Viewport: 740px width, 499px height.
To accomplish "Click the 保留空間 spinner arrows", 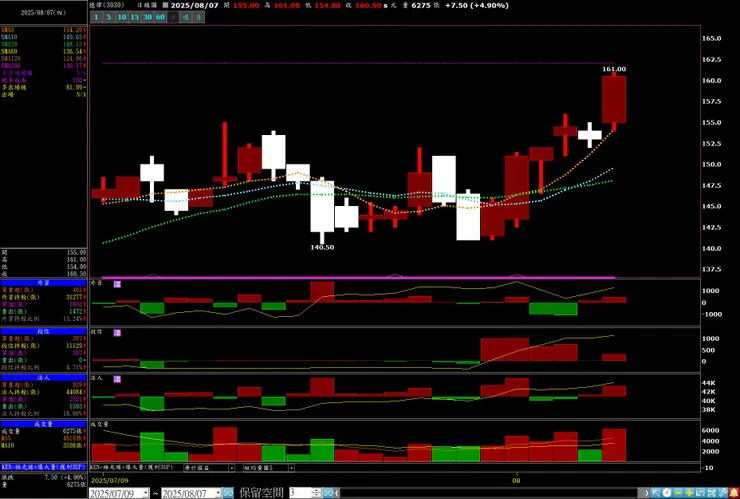I will pyautogui.click(x=317, y=493).
